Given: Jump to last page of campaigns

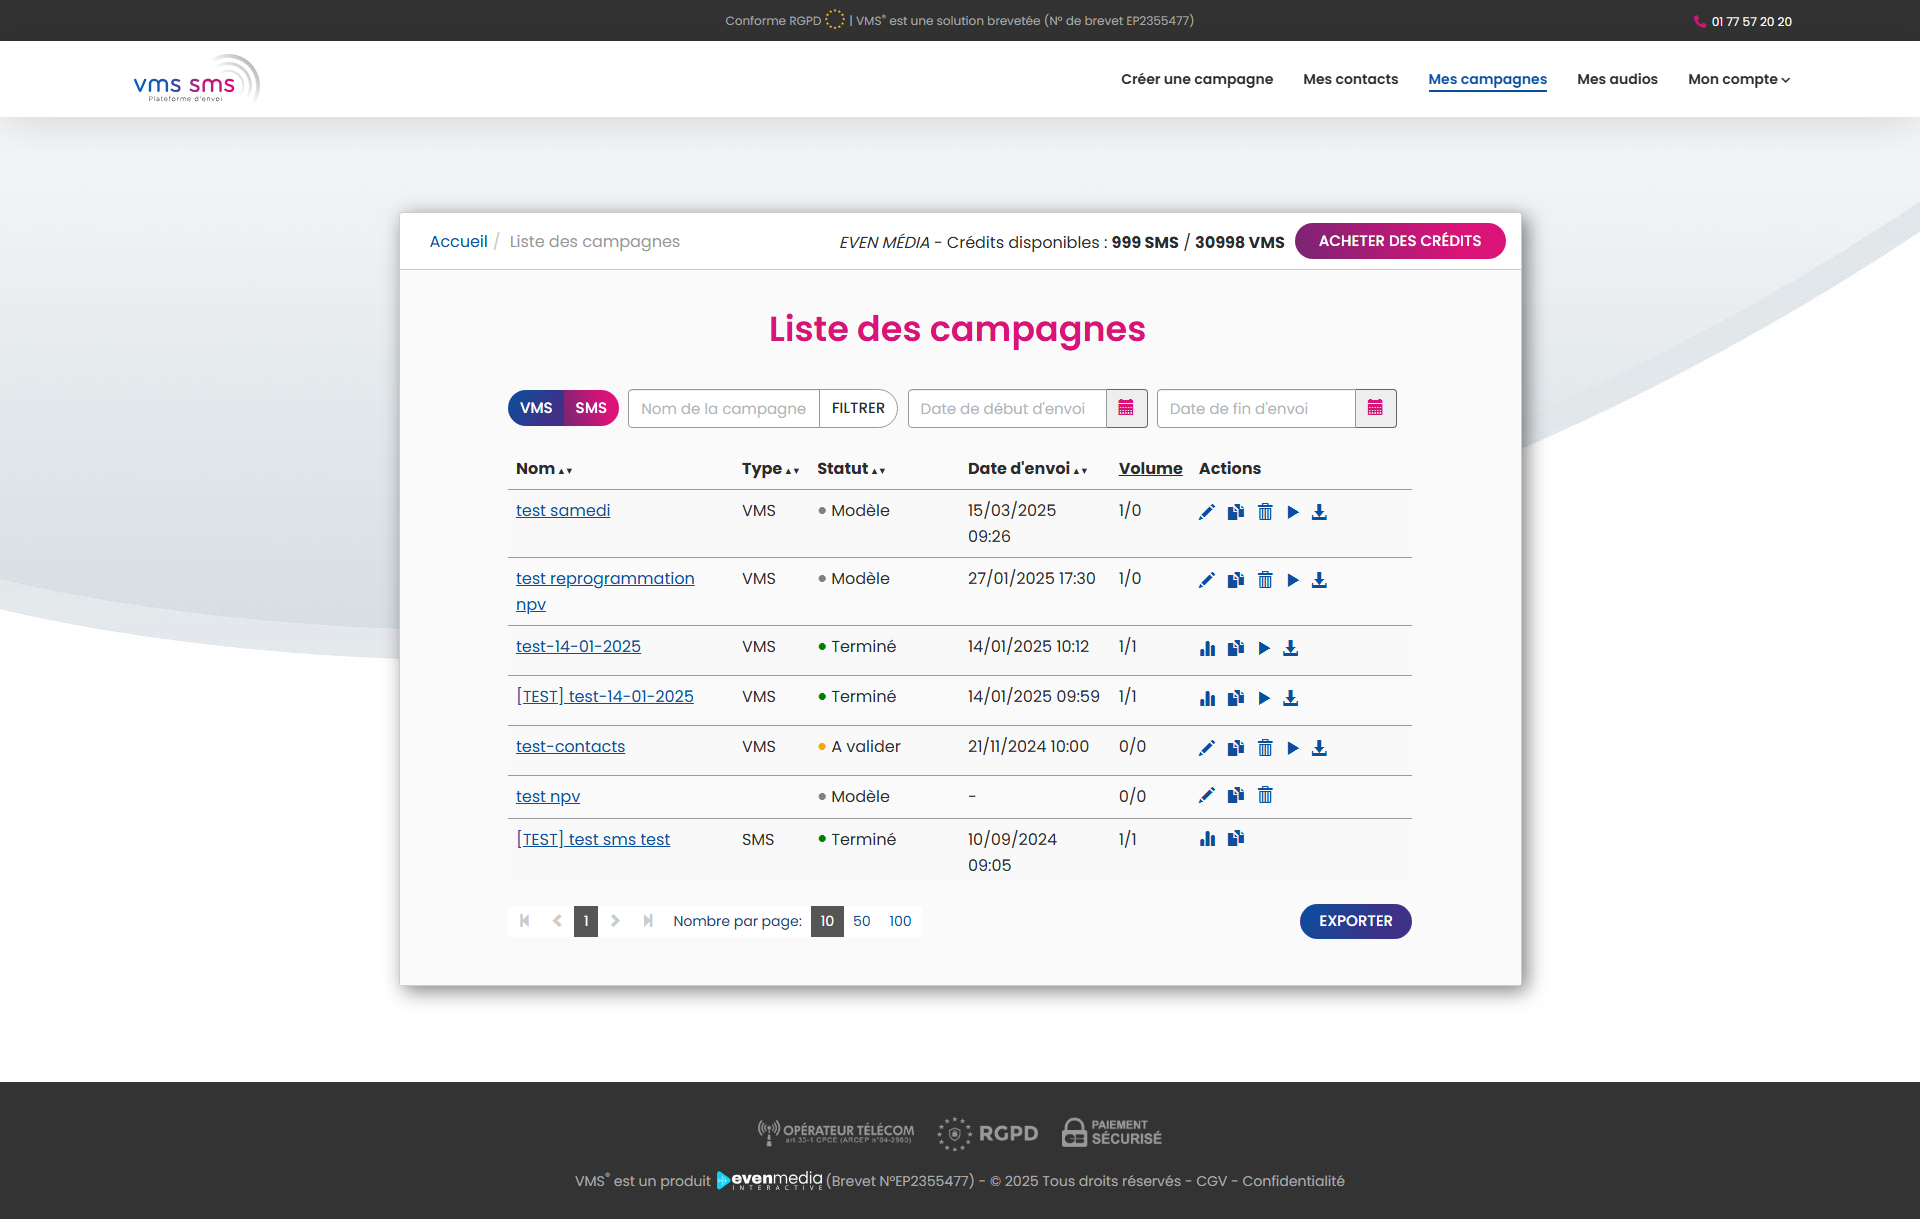Looking at the screenshot, I should click(648, 921).
